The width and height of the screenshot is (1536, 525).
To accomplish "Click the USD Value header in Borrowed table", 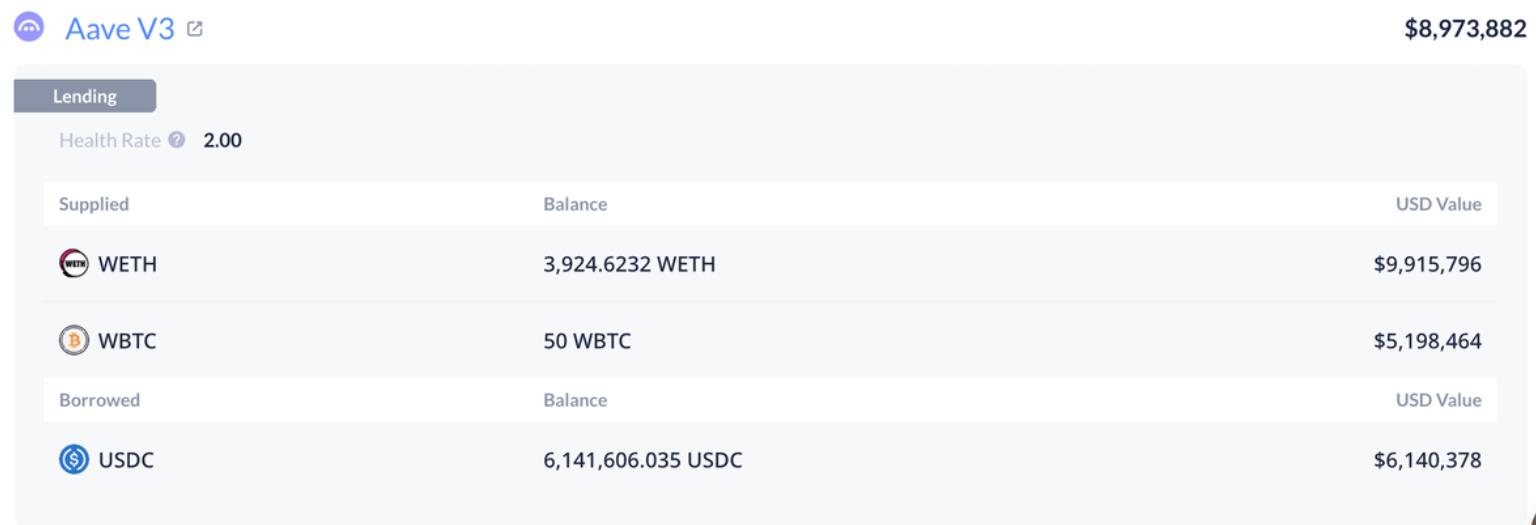I will (x=1439, y=400).
